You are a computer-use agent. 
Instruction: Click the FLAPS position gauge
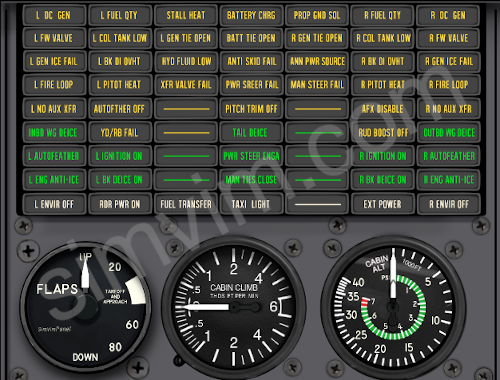point(85,307)
